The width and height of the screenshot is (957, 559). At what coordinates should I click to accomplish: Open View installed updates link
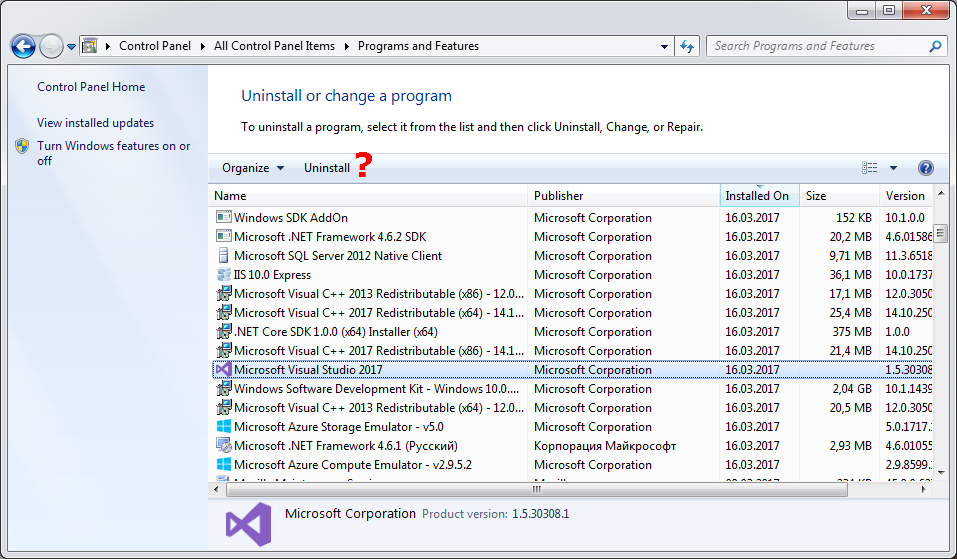tap(95, 123)
